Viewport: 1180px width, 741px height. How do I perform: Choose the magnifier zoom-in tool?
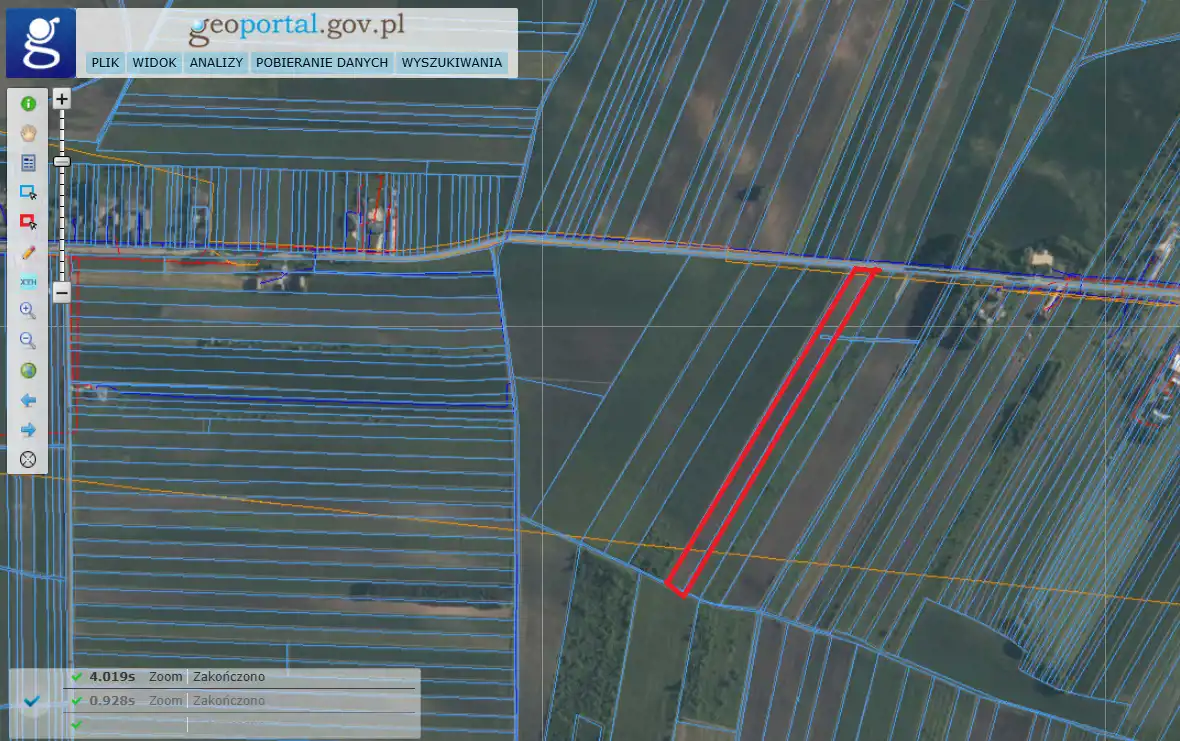[28, 311]
